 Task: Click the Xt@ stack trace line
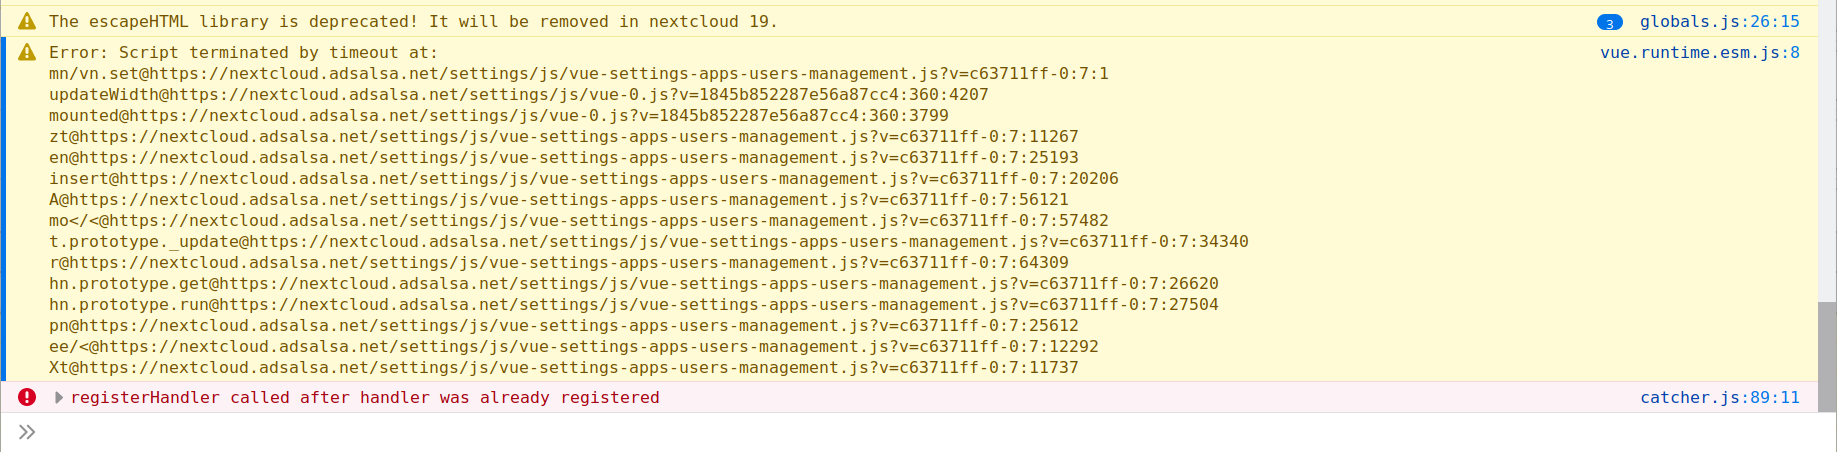(564, 367)
